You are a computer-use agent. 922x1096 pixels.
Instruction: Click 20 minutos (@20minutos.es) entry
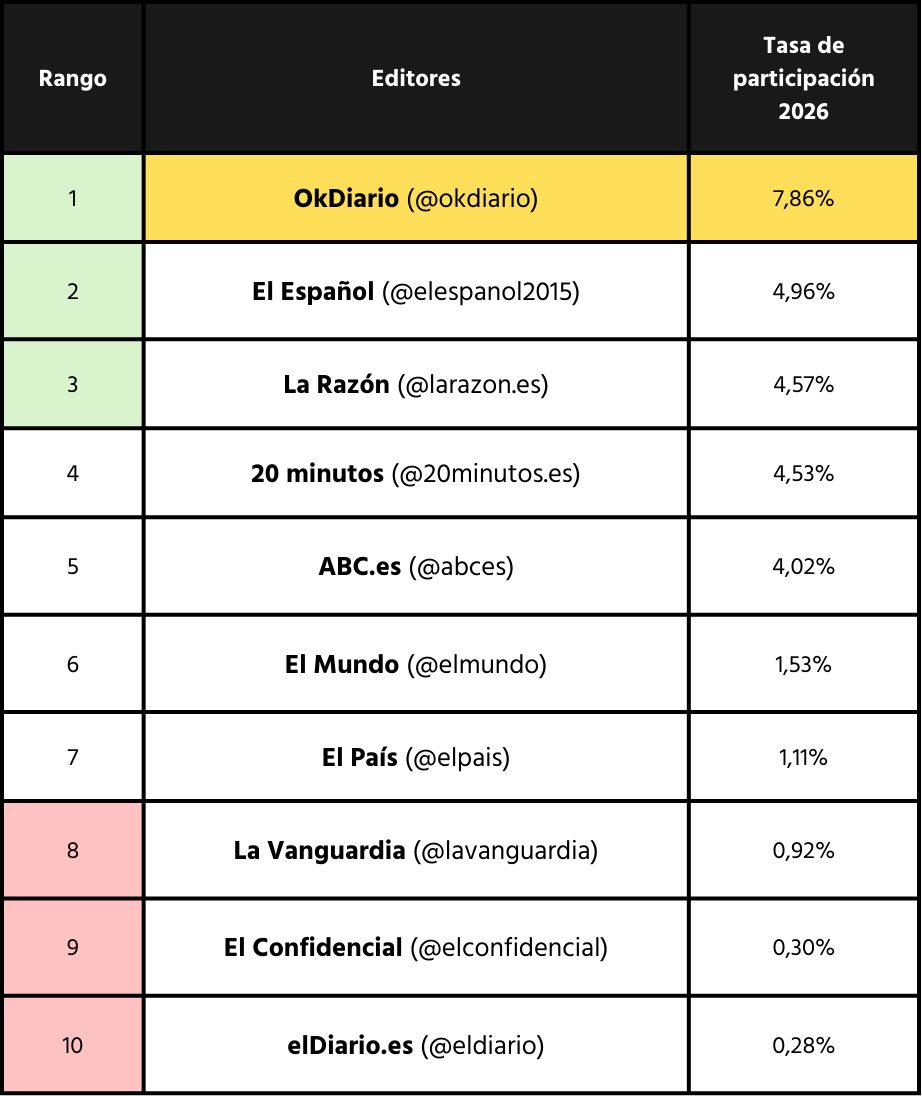(x=416, y=473)
